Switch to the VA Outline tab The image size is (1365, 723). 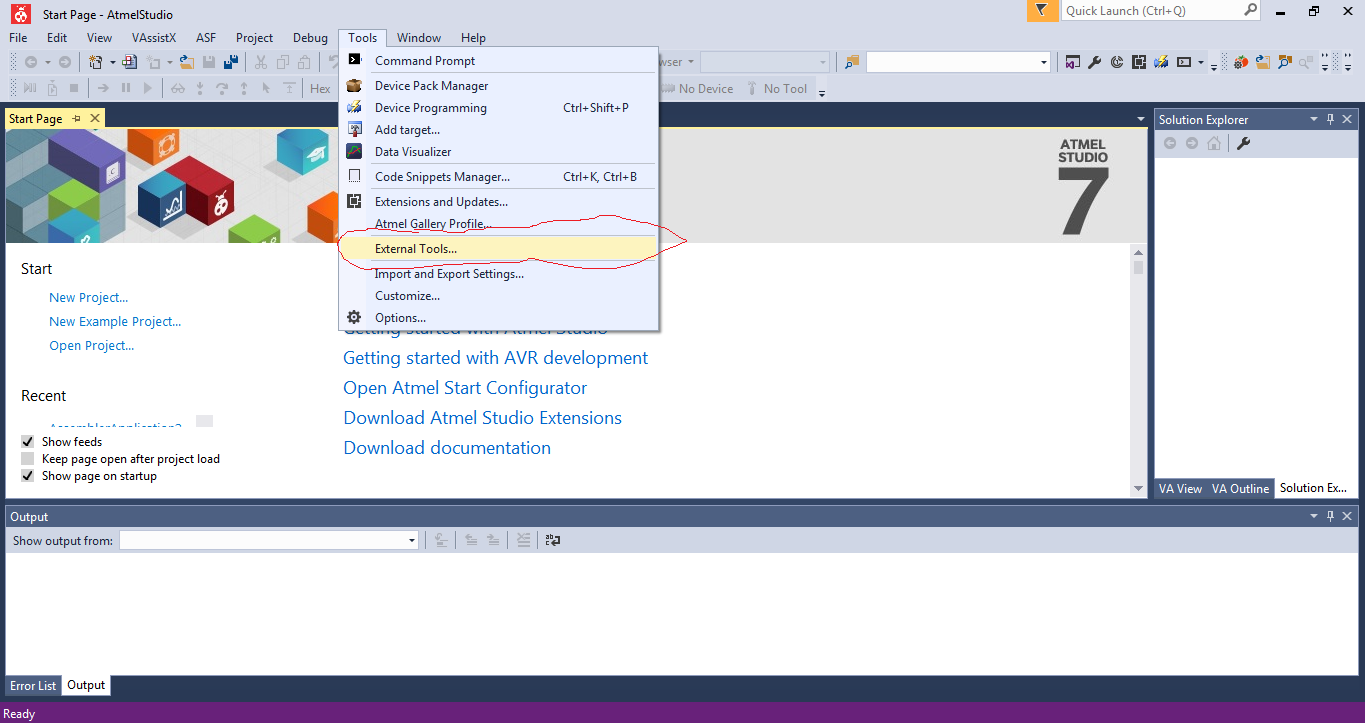[1240, 488]
